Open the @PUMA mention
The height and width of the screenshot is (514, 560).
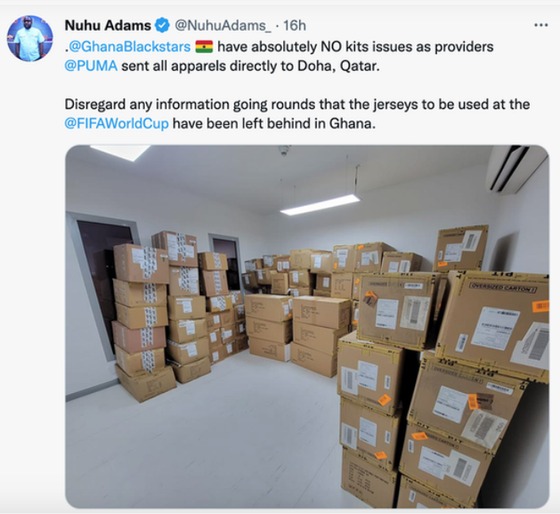91,66
